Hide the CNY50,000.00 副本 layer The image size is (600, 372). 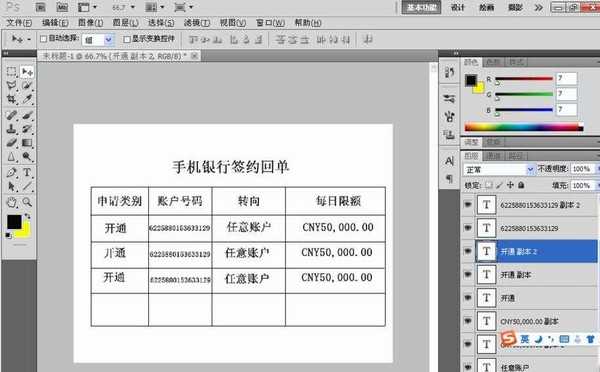point(468,321)
